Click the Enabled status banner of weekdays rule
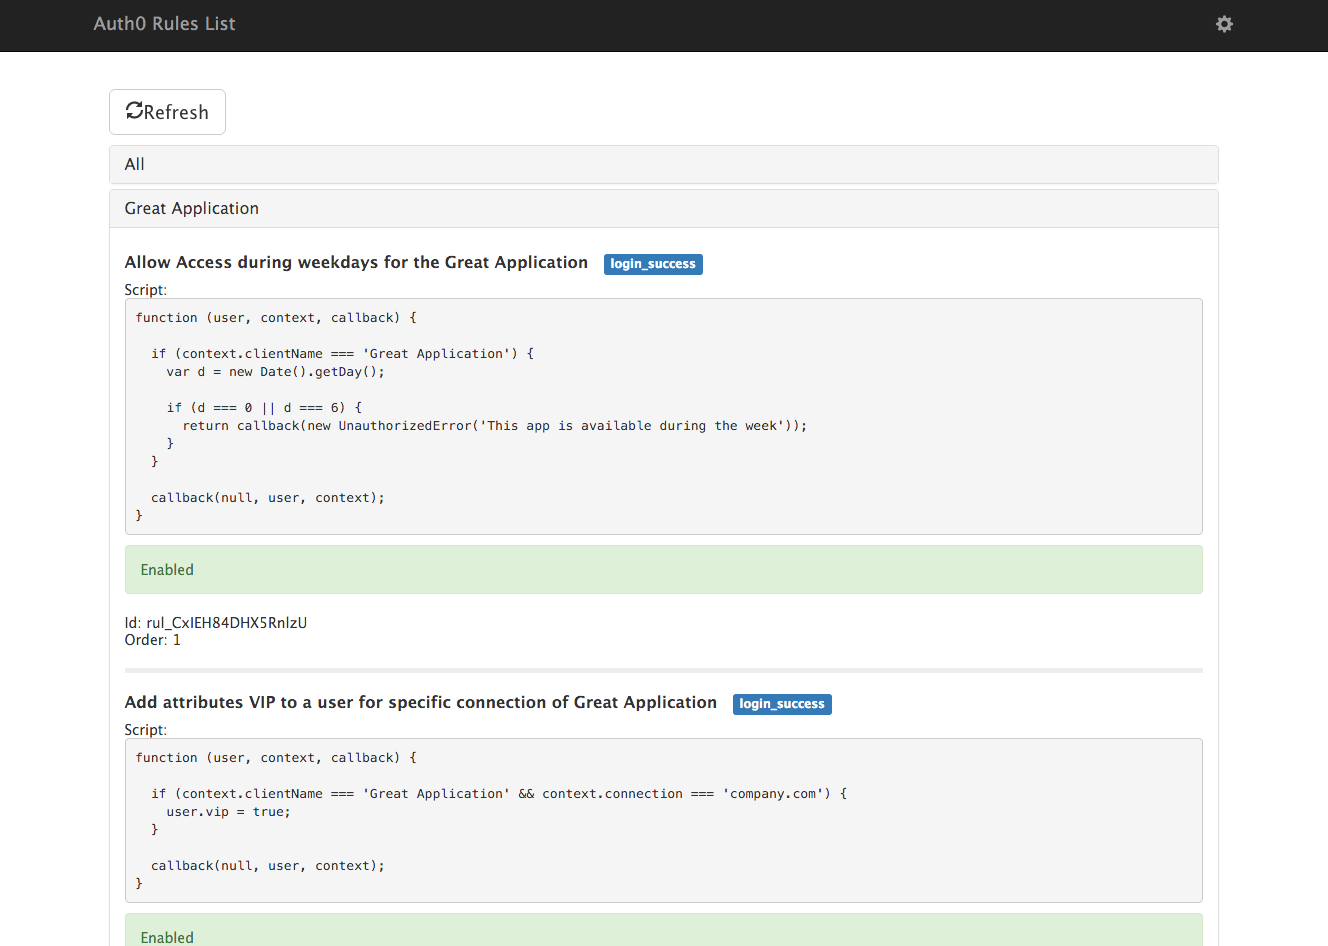Screen dimensions: 1328x946 coord(663,570)
